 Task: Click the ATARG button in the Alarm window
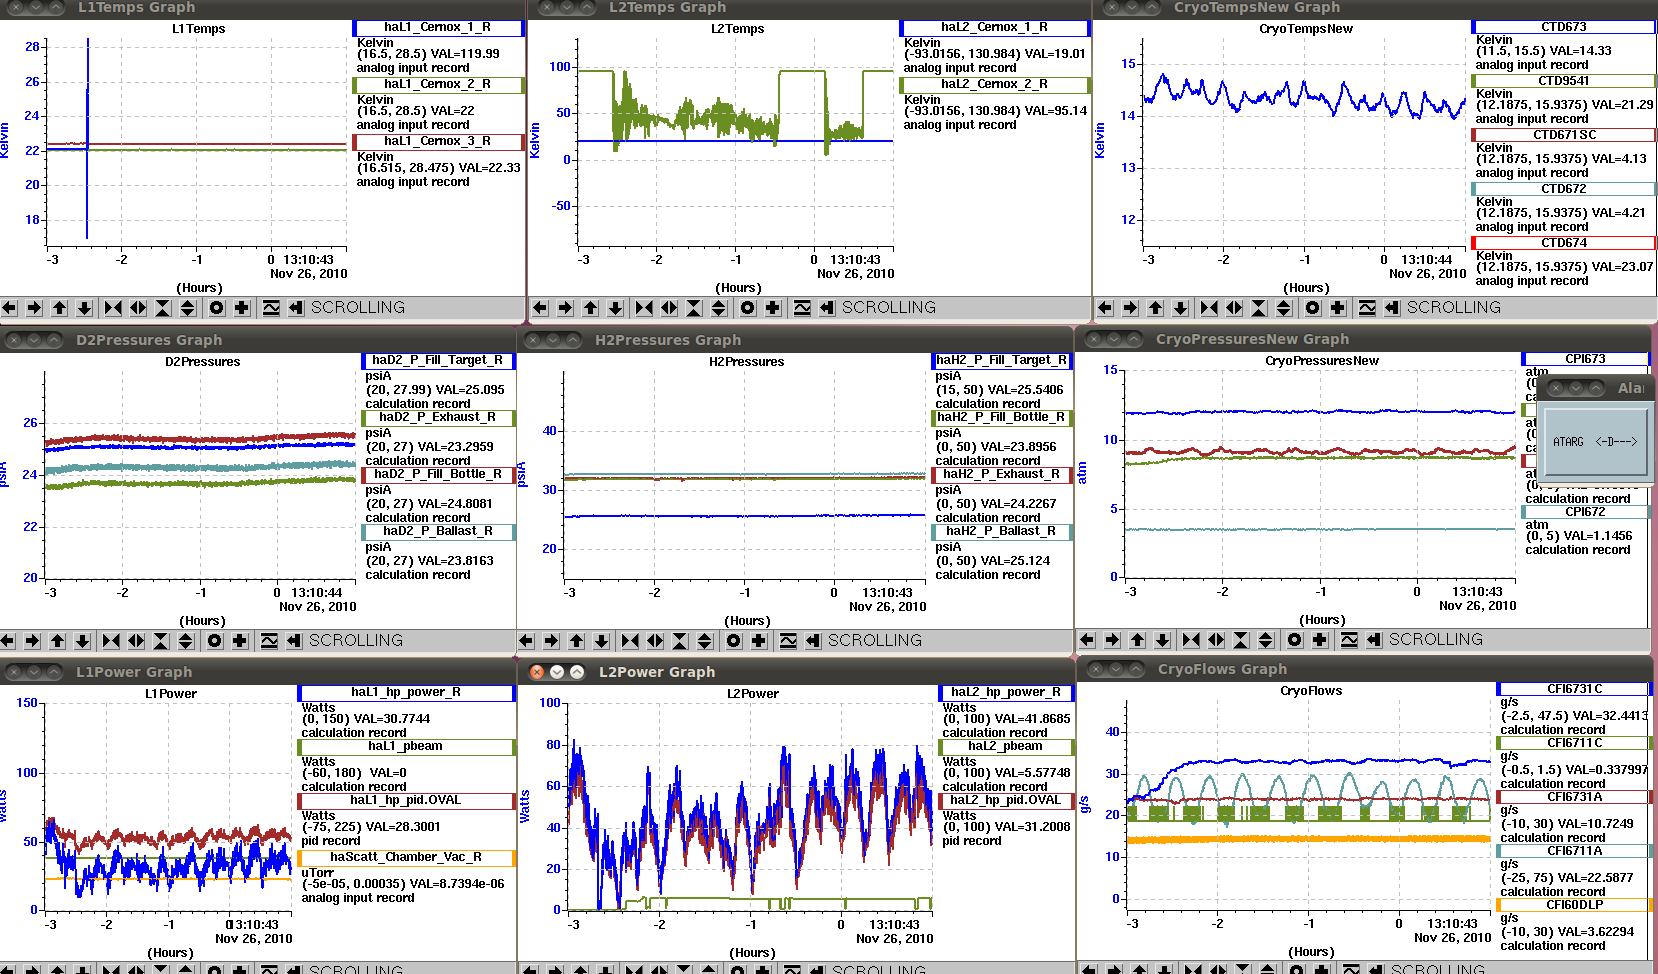point(1595,442)
